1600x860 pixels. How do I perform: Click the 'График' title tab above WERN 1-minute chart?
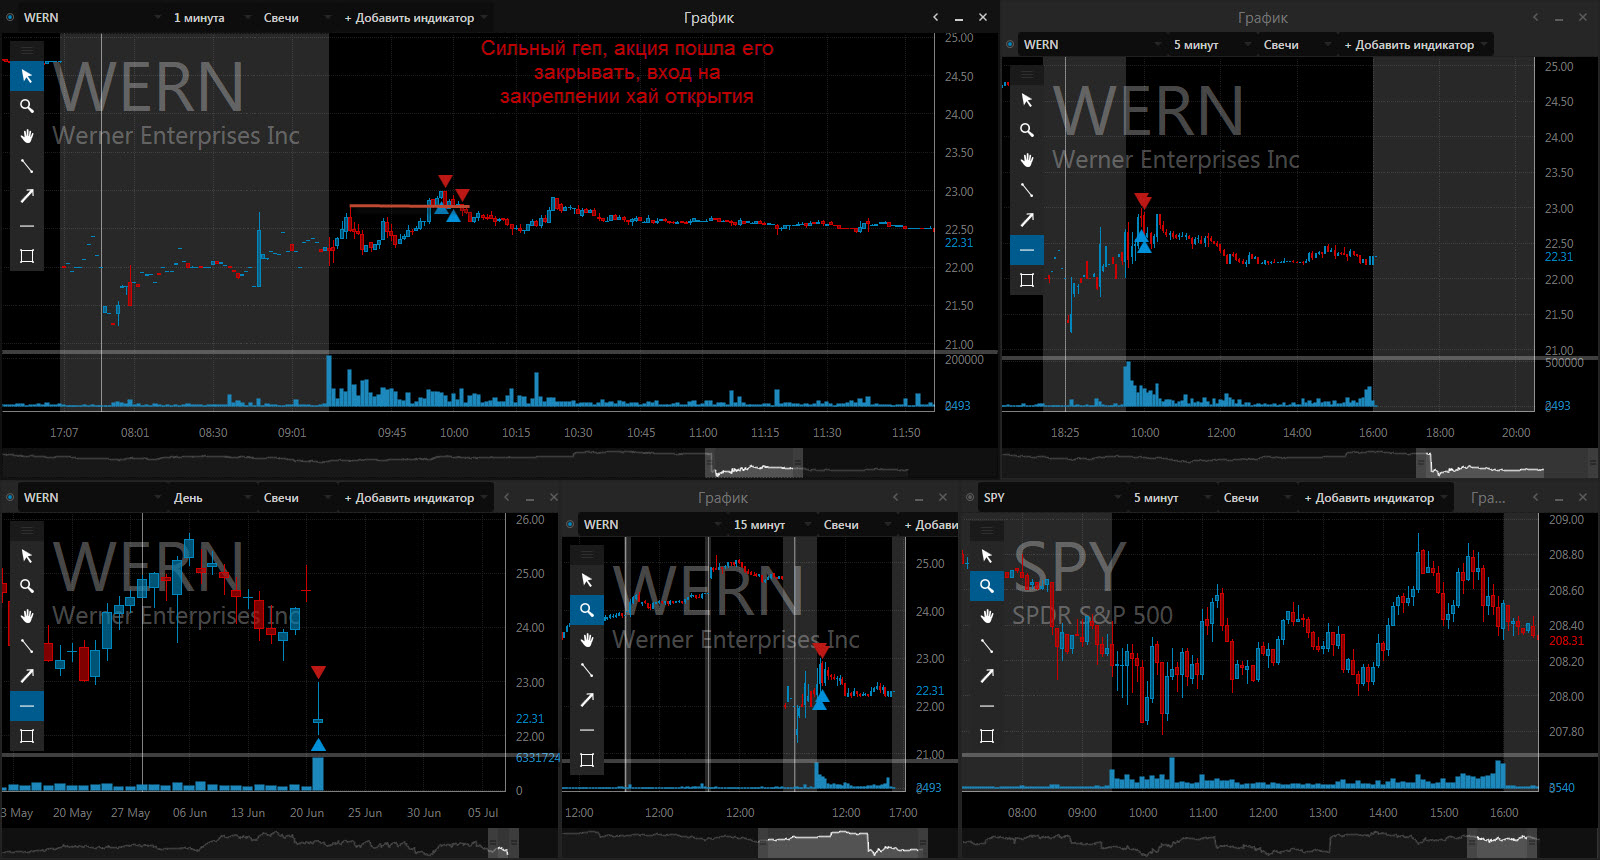pyautogui.click(x=709, y=18)
